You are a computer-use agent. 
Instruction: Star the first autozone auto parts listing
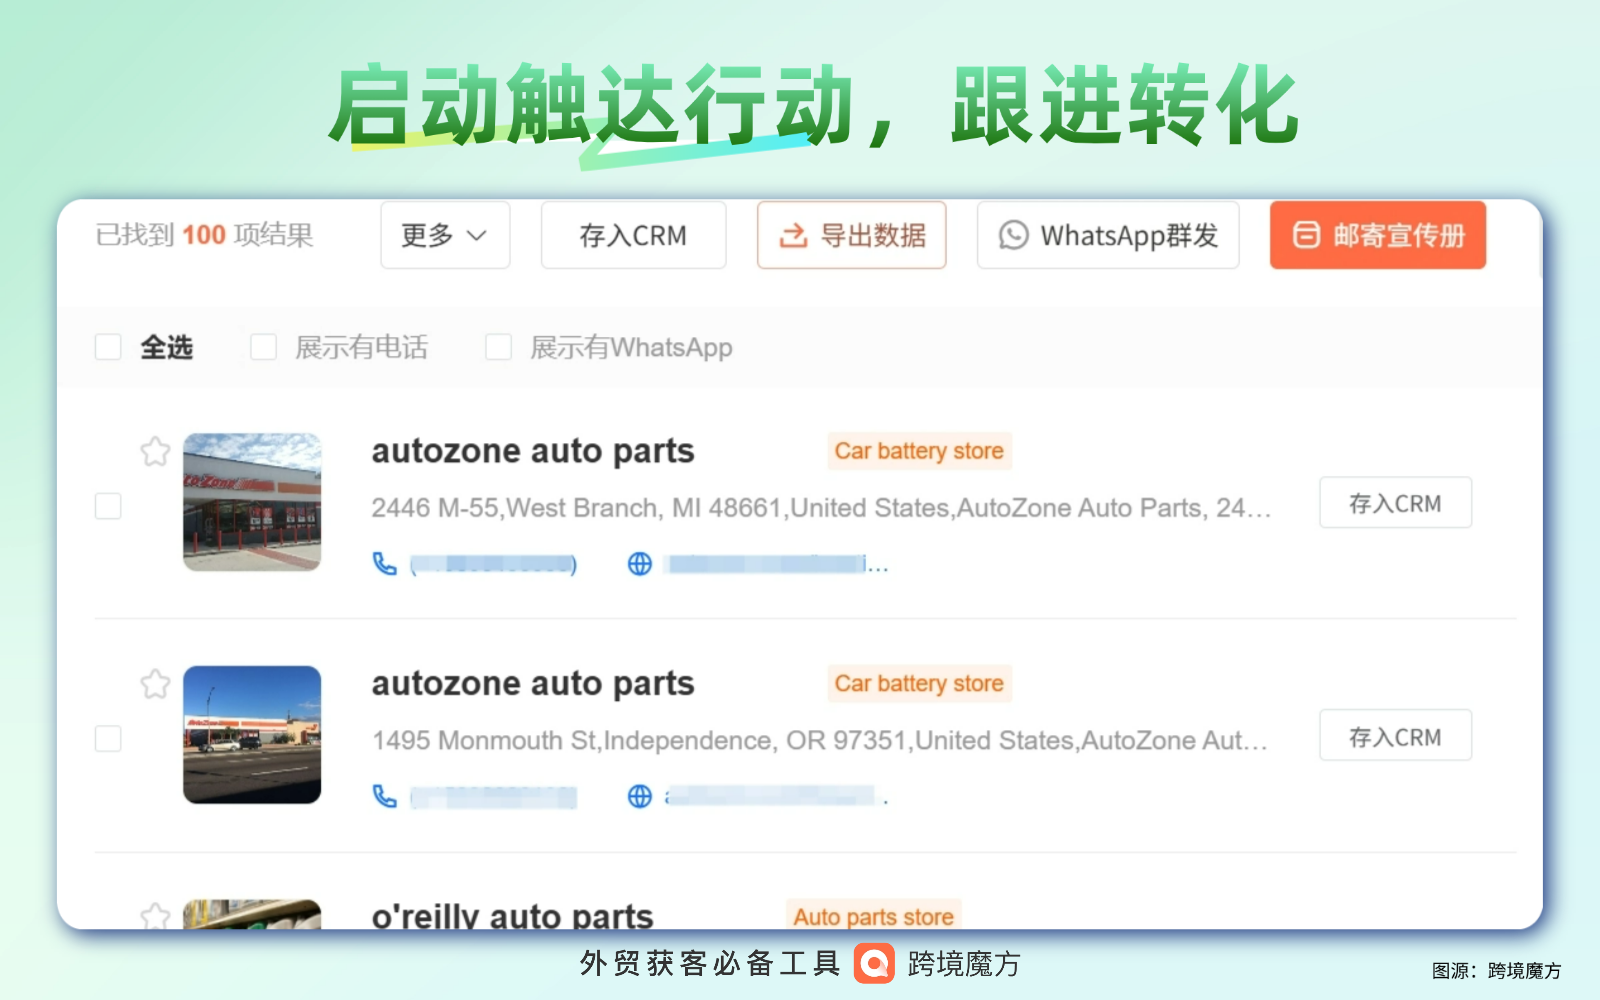coord(155,452)
